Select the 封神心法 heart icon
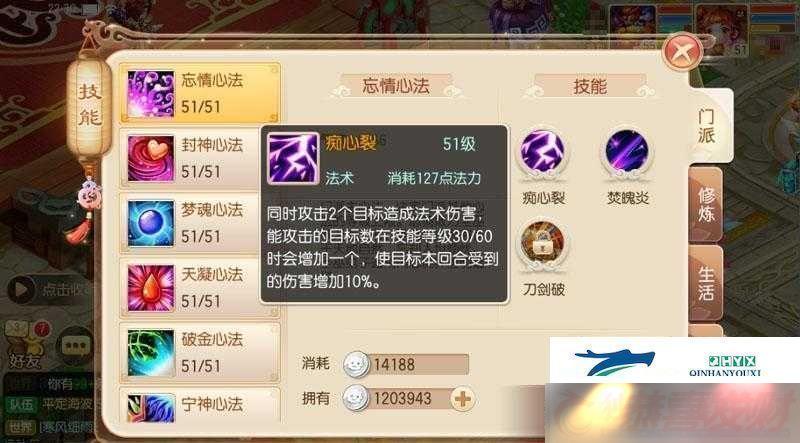Screen dimensions: 800x443 pos(151,159)
